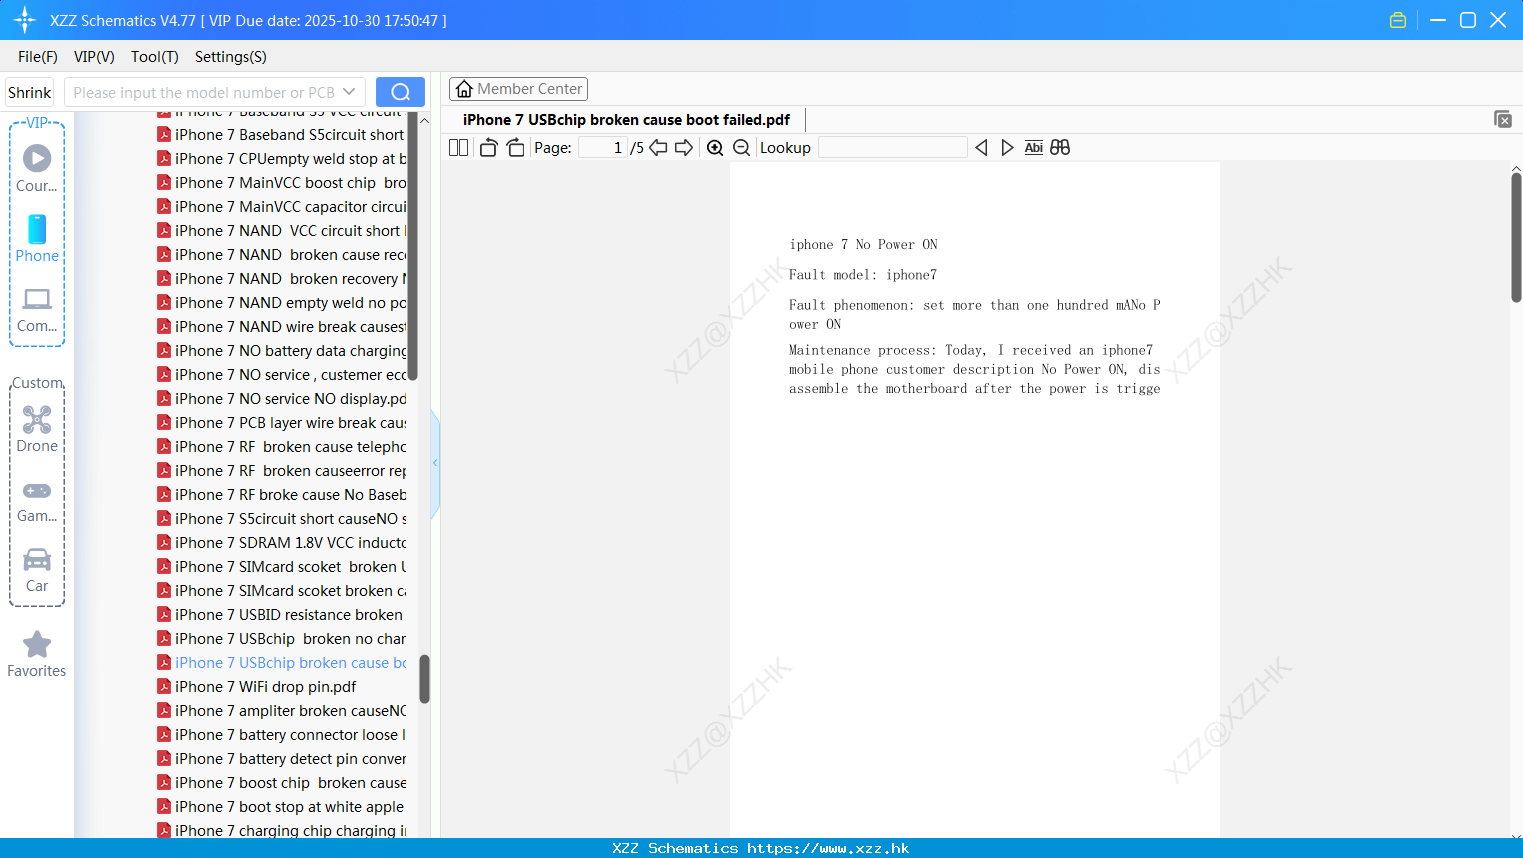1523x858 pixels.
Task: Open iPhone 7 S5circuit short causeNO file
Action: point(281,519)
